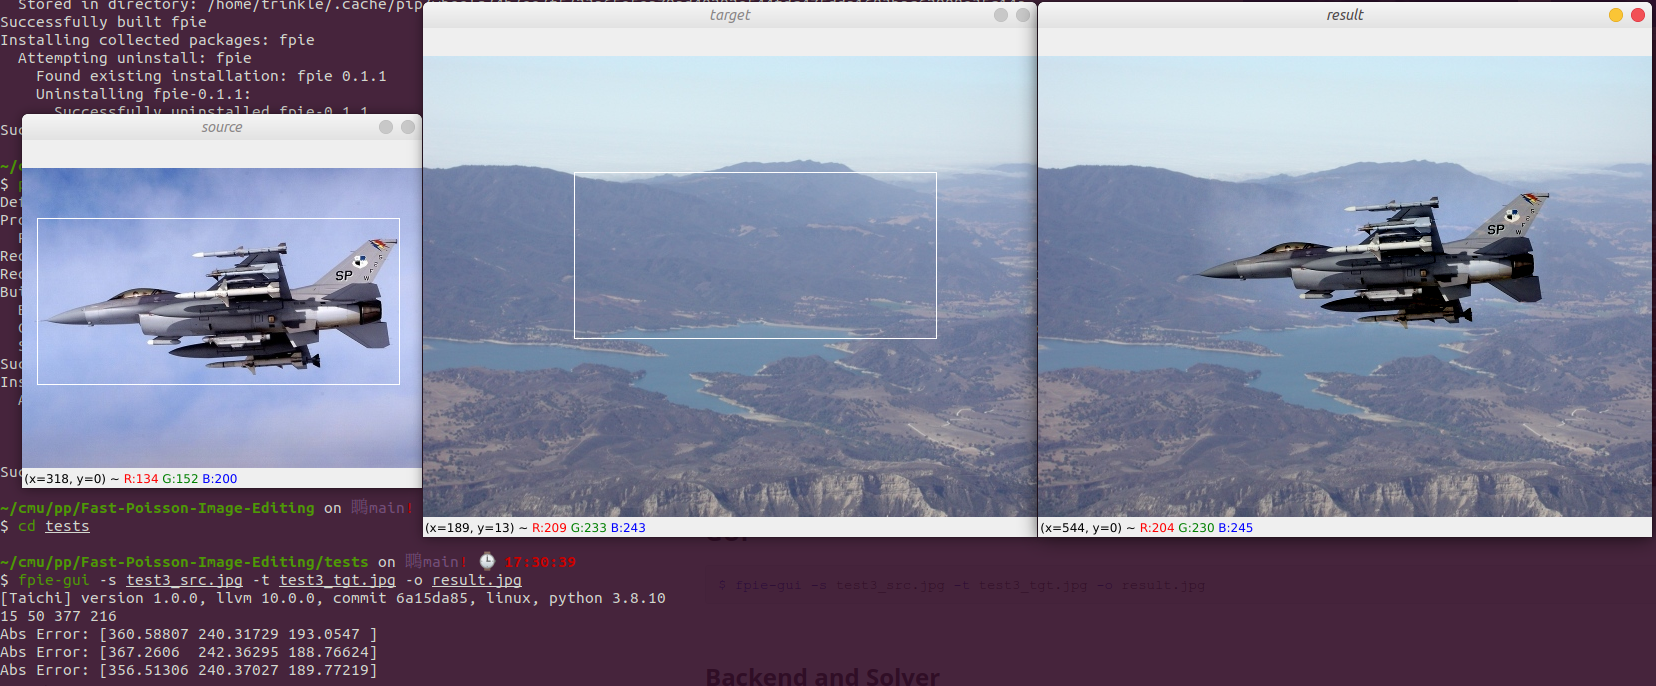1656x686 pixels.
Task: Click the Fast-Poisson-Image-Editing/tests prompt path
Action: point(184,562)
